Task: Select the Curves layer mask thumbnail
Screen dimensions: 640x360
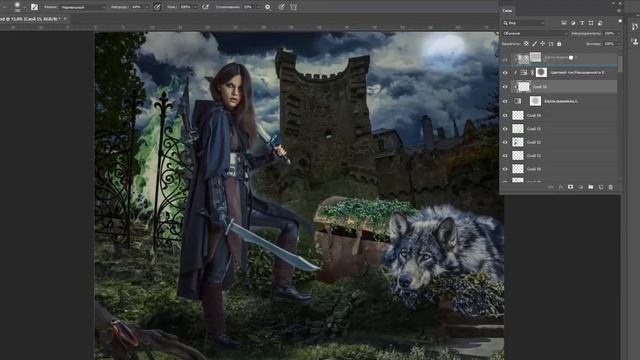Action: [x=535, y=101]
